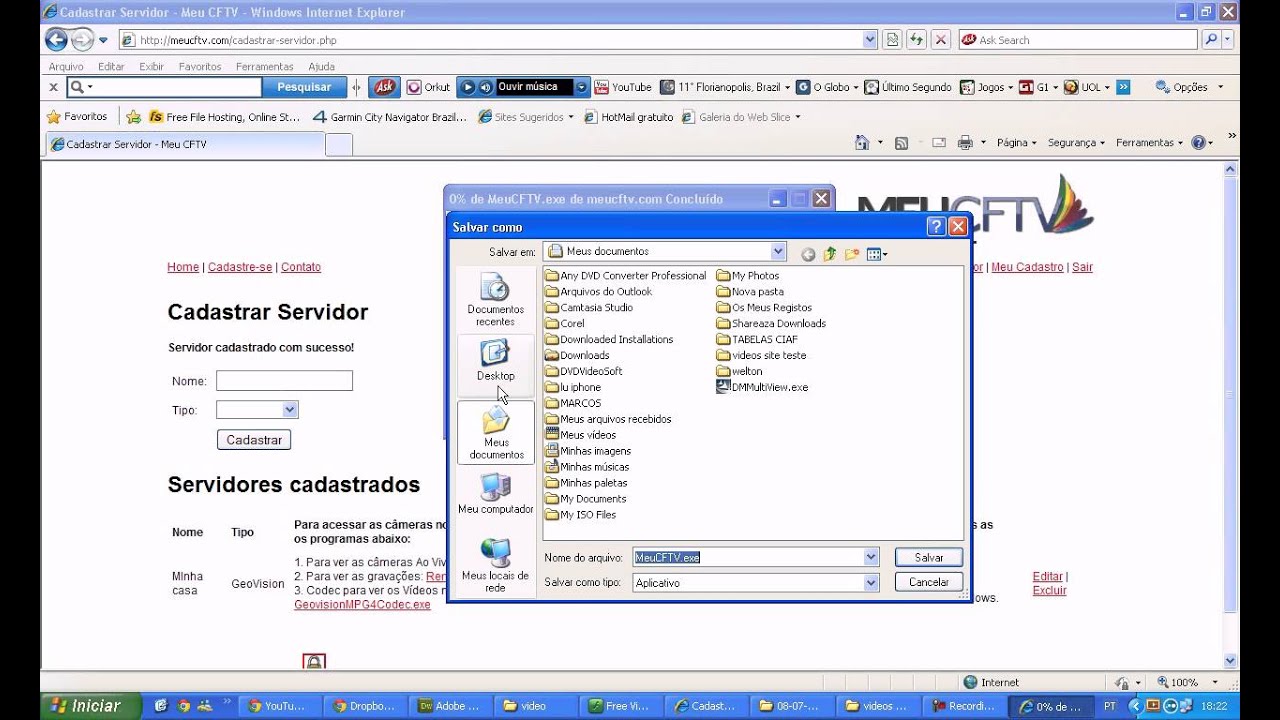Follow the Cadastre-se link
Viewport: 1280px width, 720px height.
(240, 267)
